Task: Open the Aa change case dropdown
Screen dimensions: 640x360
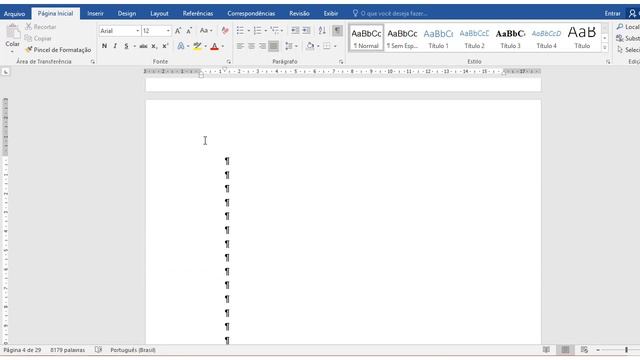Action: [x=206, y=31]
